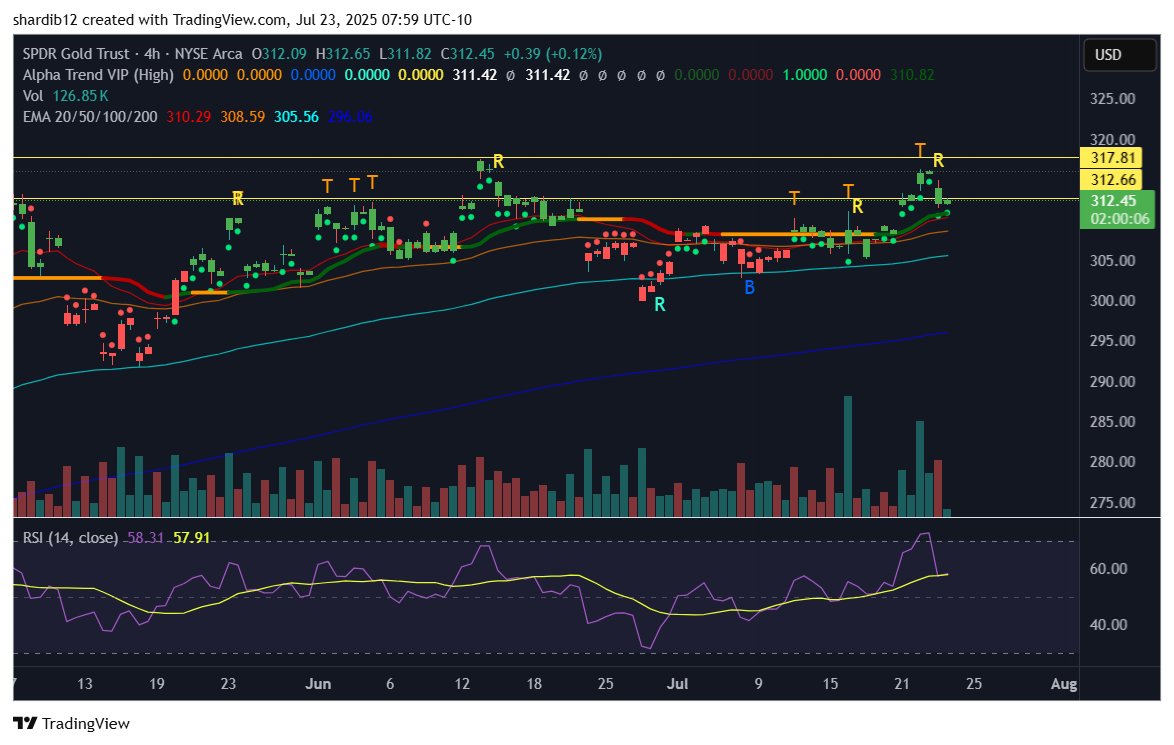Click the 275.00 price axis label
Image resolution: width=1174 pixels, height=745 pixels.
pyautogui.click(x=1113, y=502)
